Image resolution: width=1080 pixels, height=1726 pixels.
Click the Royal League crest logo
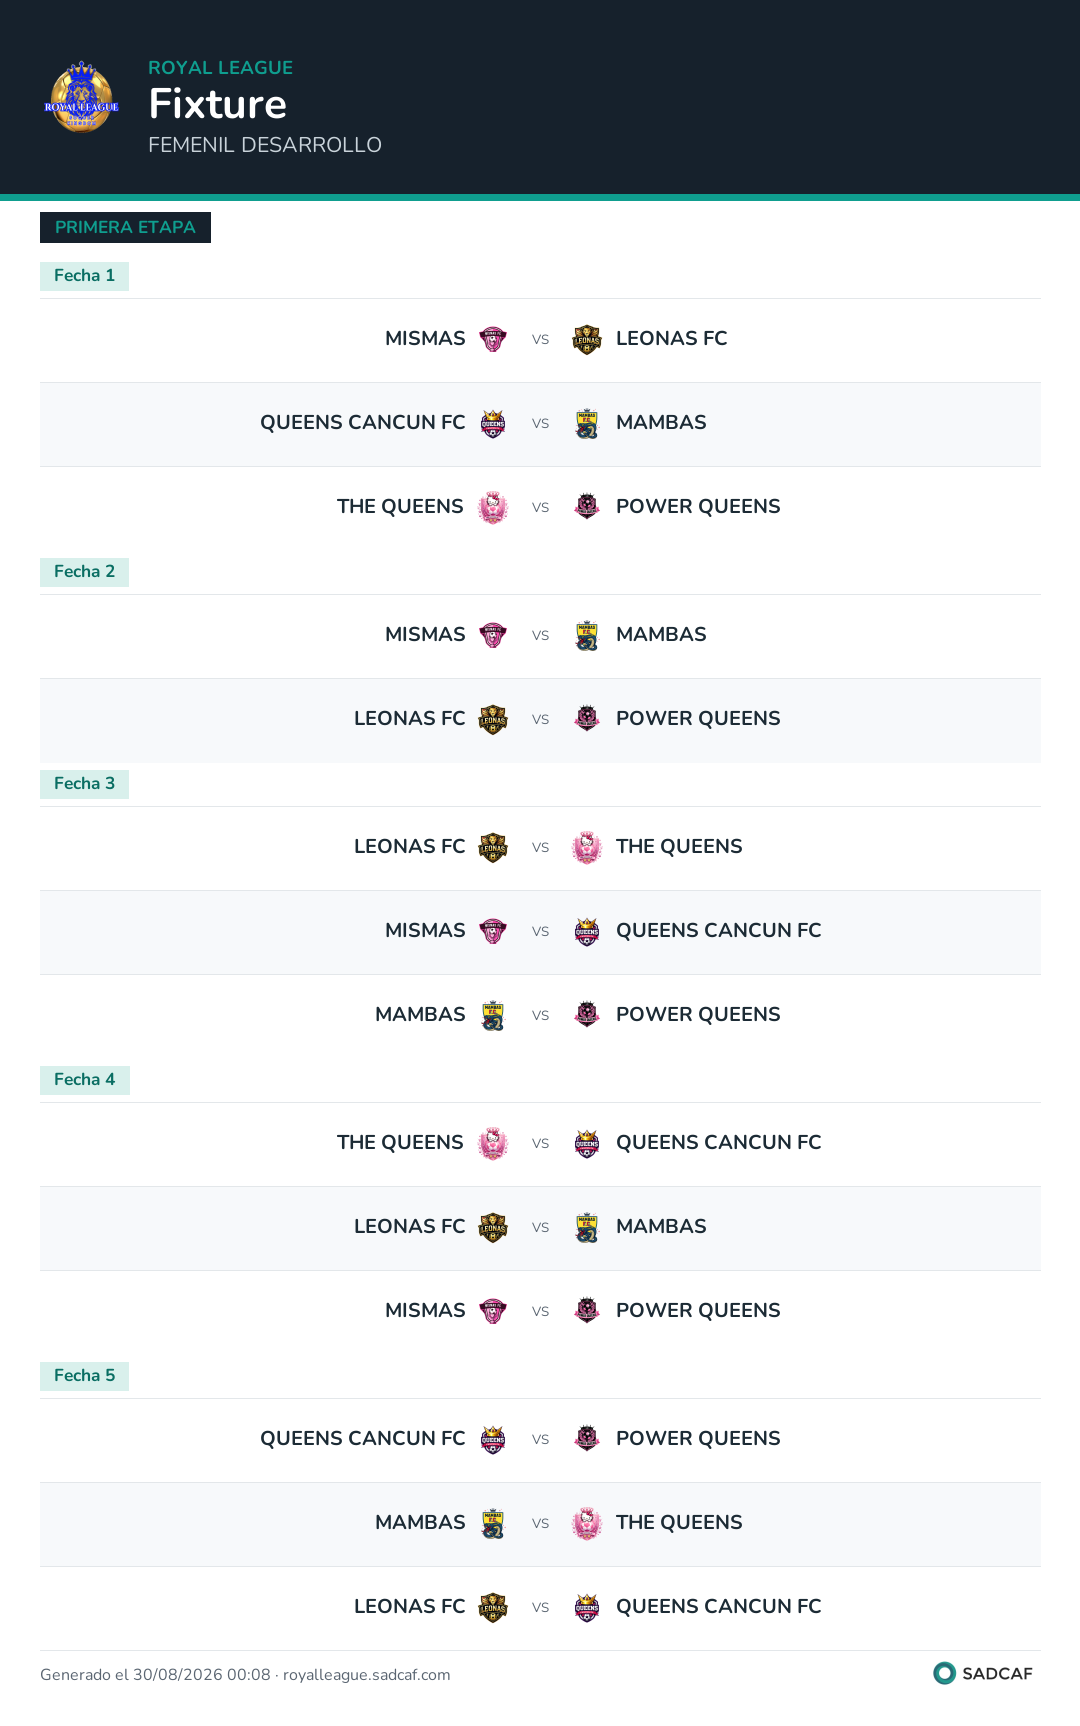(x=82, y=97)
